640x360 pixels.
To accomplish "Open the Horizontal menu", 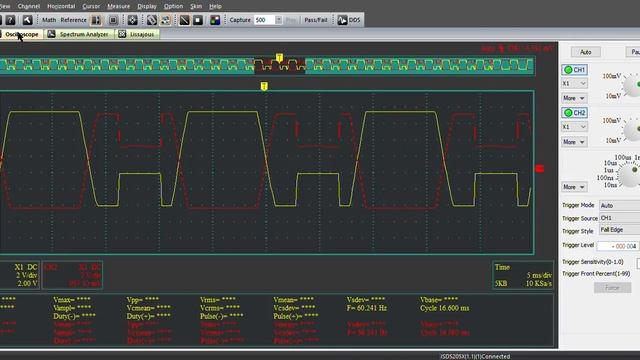I will click(x=61, y=6).
